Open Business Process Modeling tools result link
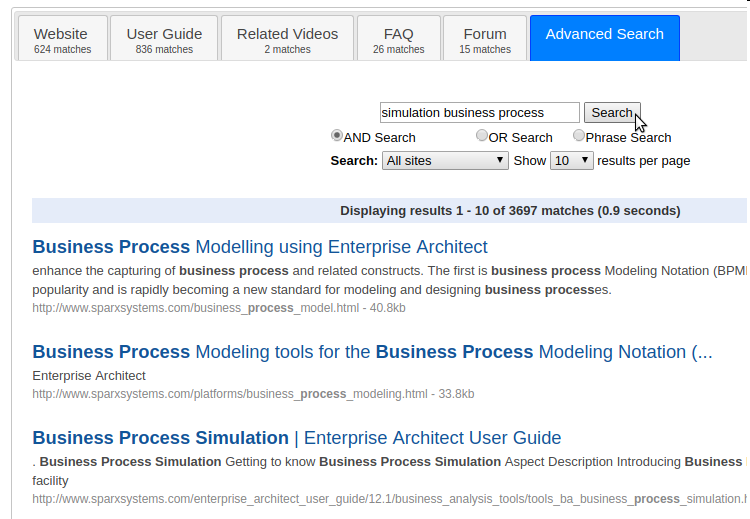The height and width of the screenshot is (519, 750). 372,352
